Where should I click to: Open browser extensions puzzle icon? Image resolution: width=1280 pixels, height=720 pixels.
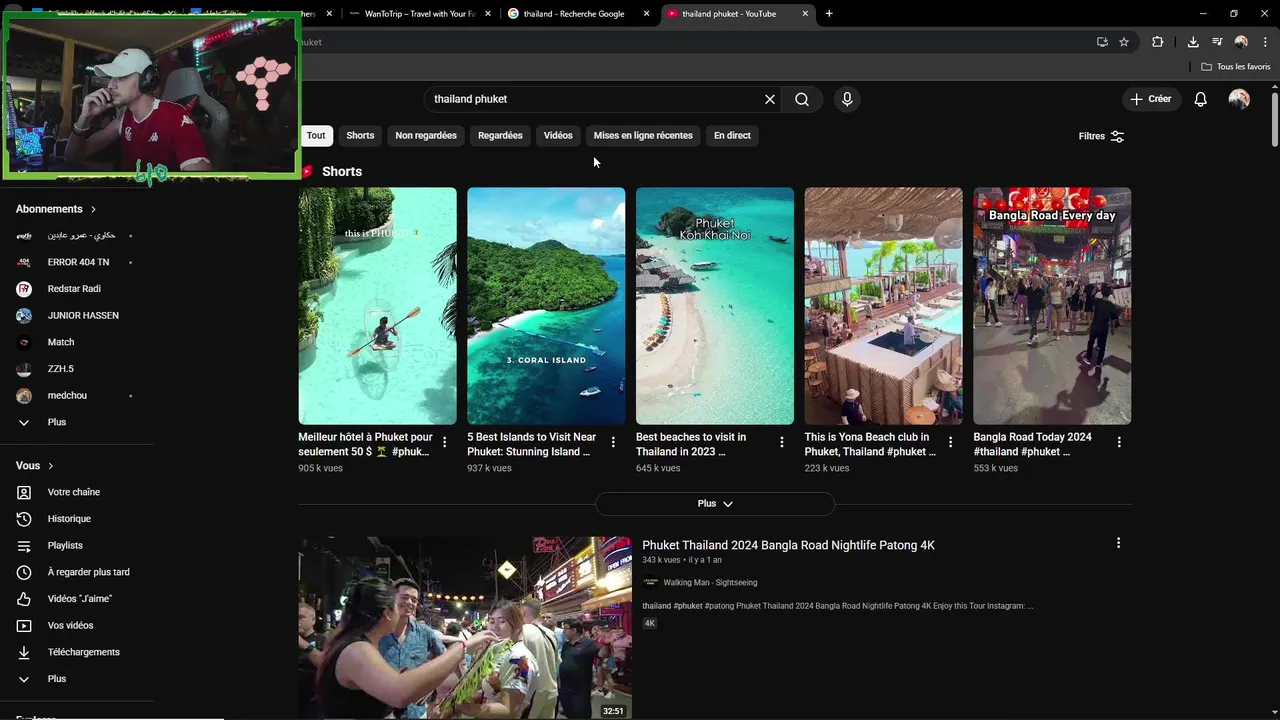1158,42
